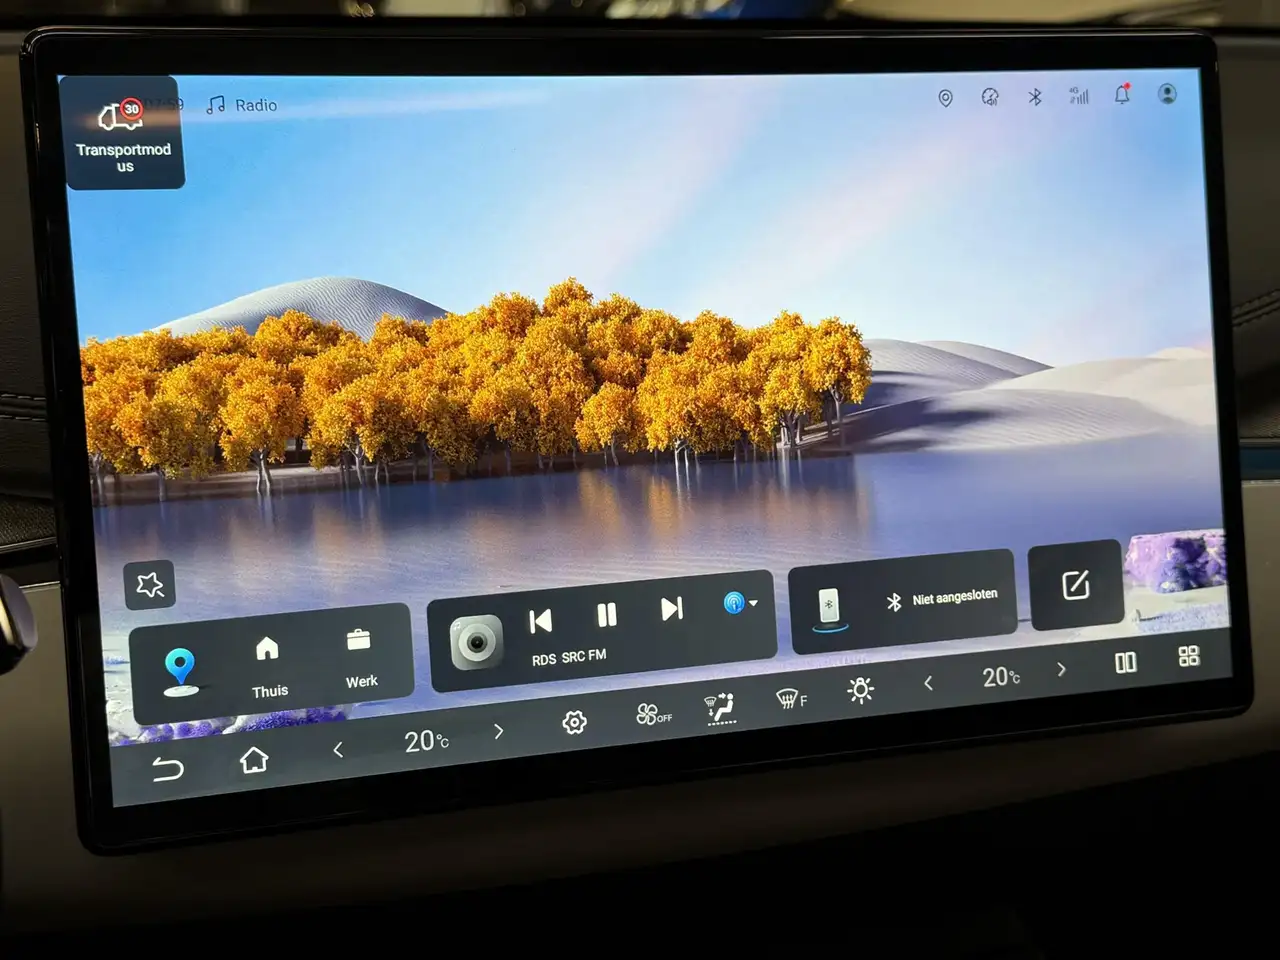Tap the sun brightness icon
Screen dimensions: 1280x960
pyautogui.click(x=860, y=690)
